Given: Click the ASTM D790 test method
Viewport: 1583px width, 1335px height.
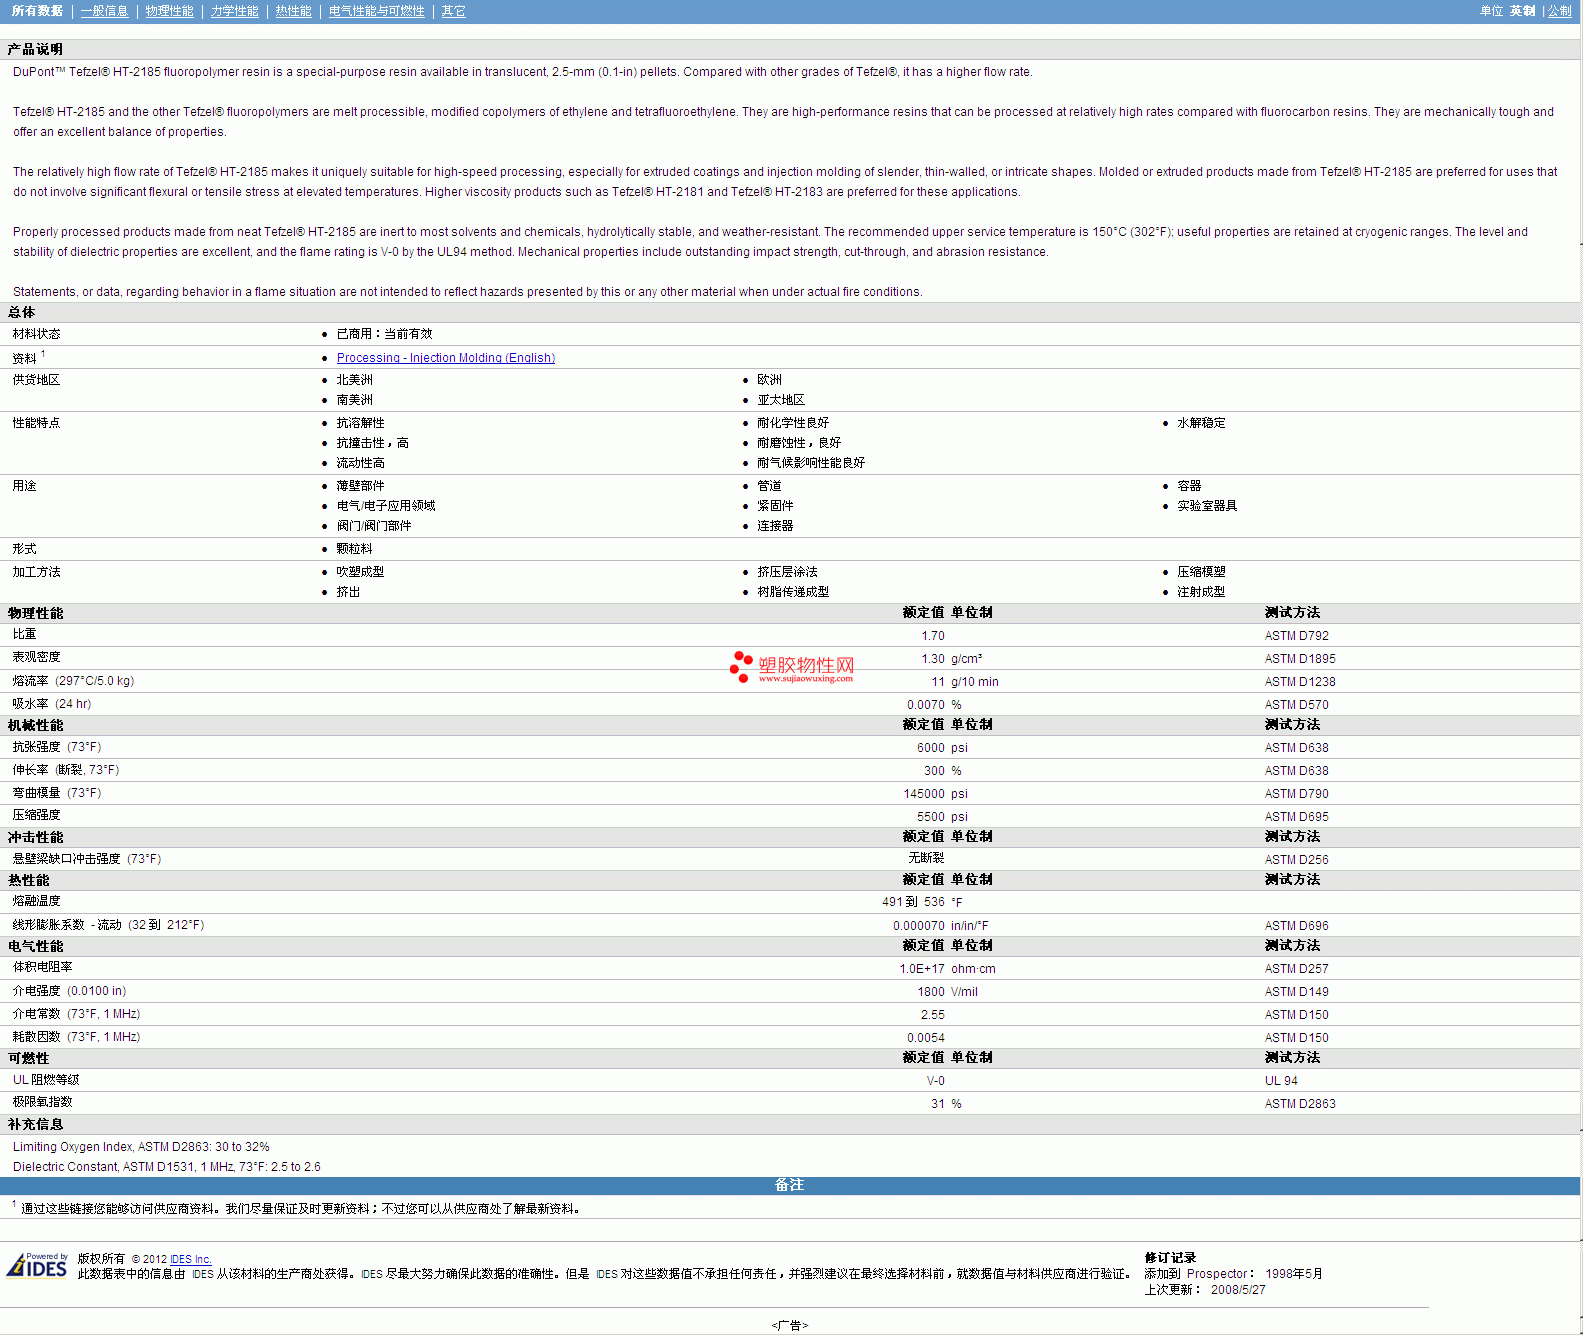Looking at the screenshot, I should (x=1297, y=794).
